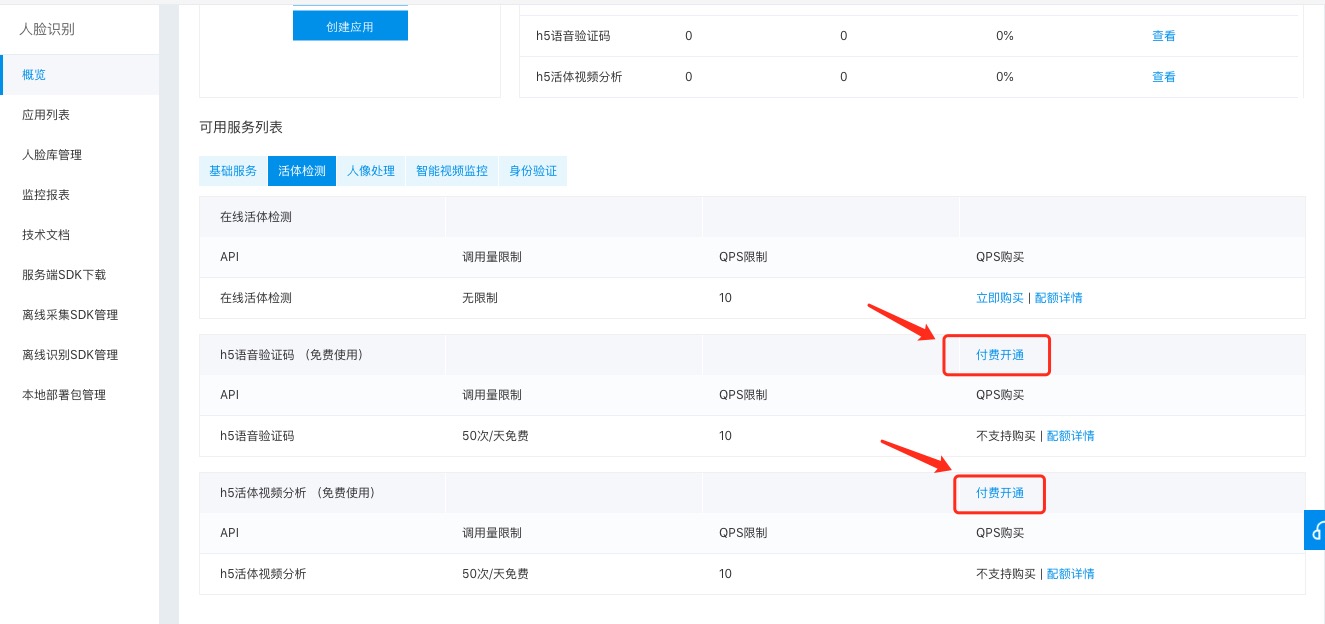This screenshot has width=1325, height=624.
Task: Click 查看 in the h5活体视频分析 stats row
Action: pos(1164,77)
